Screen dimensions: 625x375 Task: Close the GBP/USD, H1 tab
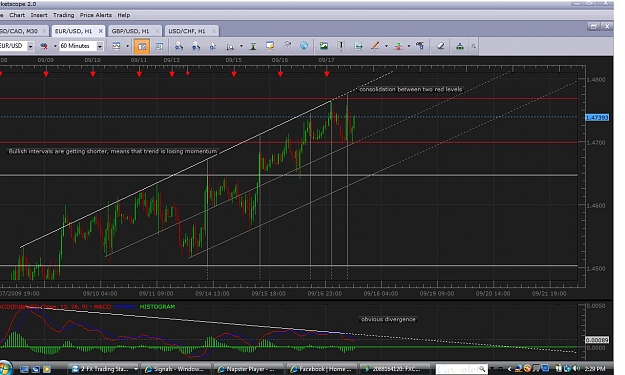[158, 31]
